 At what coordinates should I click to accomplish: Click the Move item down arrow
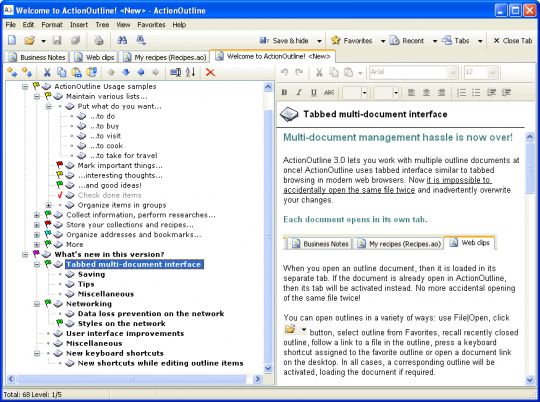(x=126, y=72)
